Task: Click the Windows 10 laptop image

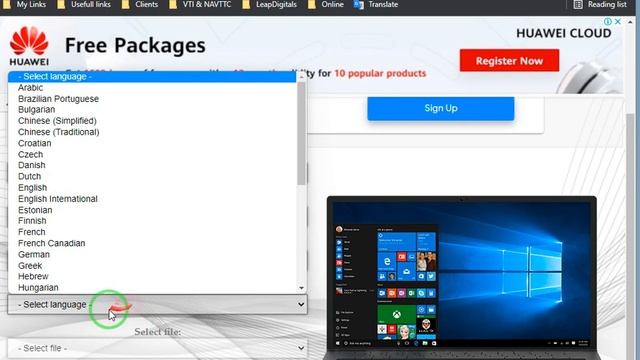Action: tap(462, 278)
